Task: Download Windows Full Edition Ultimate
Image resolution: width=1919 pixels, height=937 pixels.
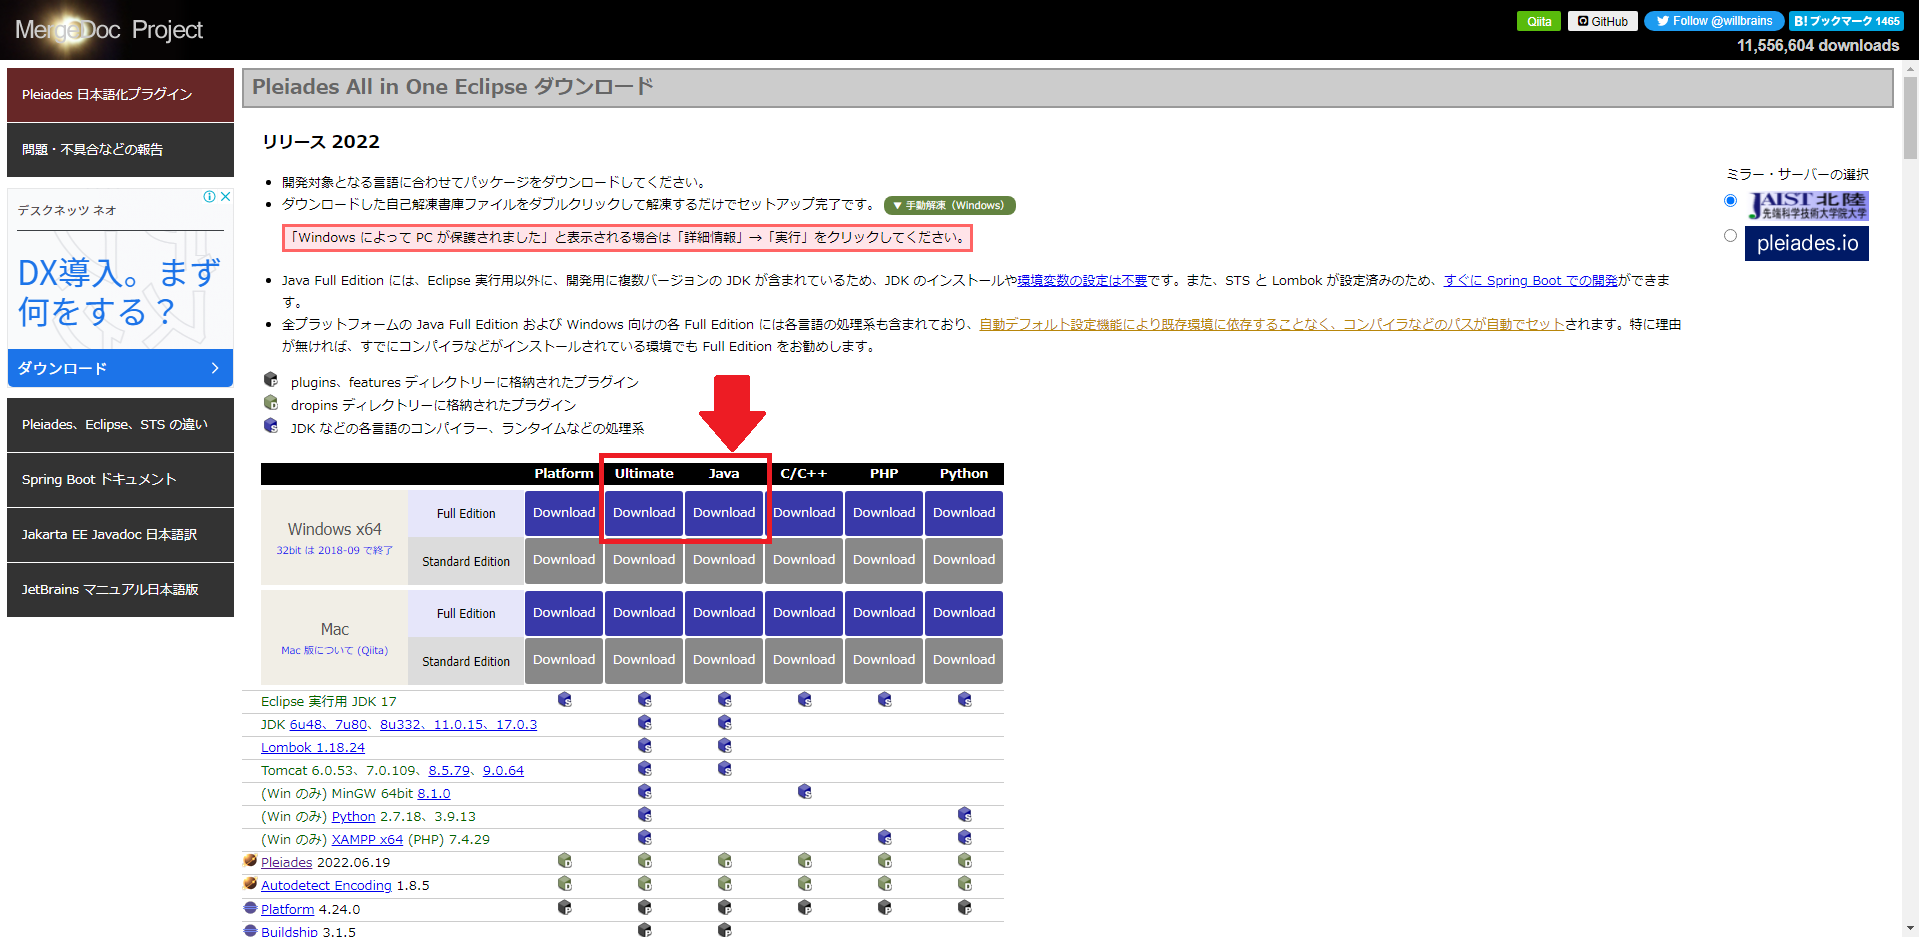Action: (644, 513)
